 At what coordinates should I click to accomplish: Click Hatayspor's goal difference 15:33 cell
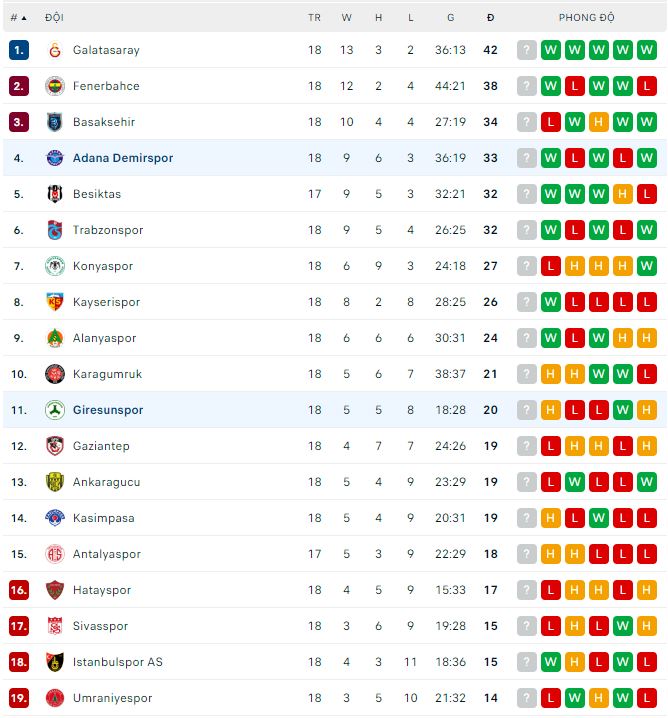click(451, 590)
